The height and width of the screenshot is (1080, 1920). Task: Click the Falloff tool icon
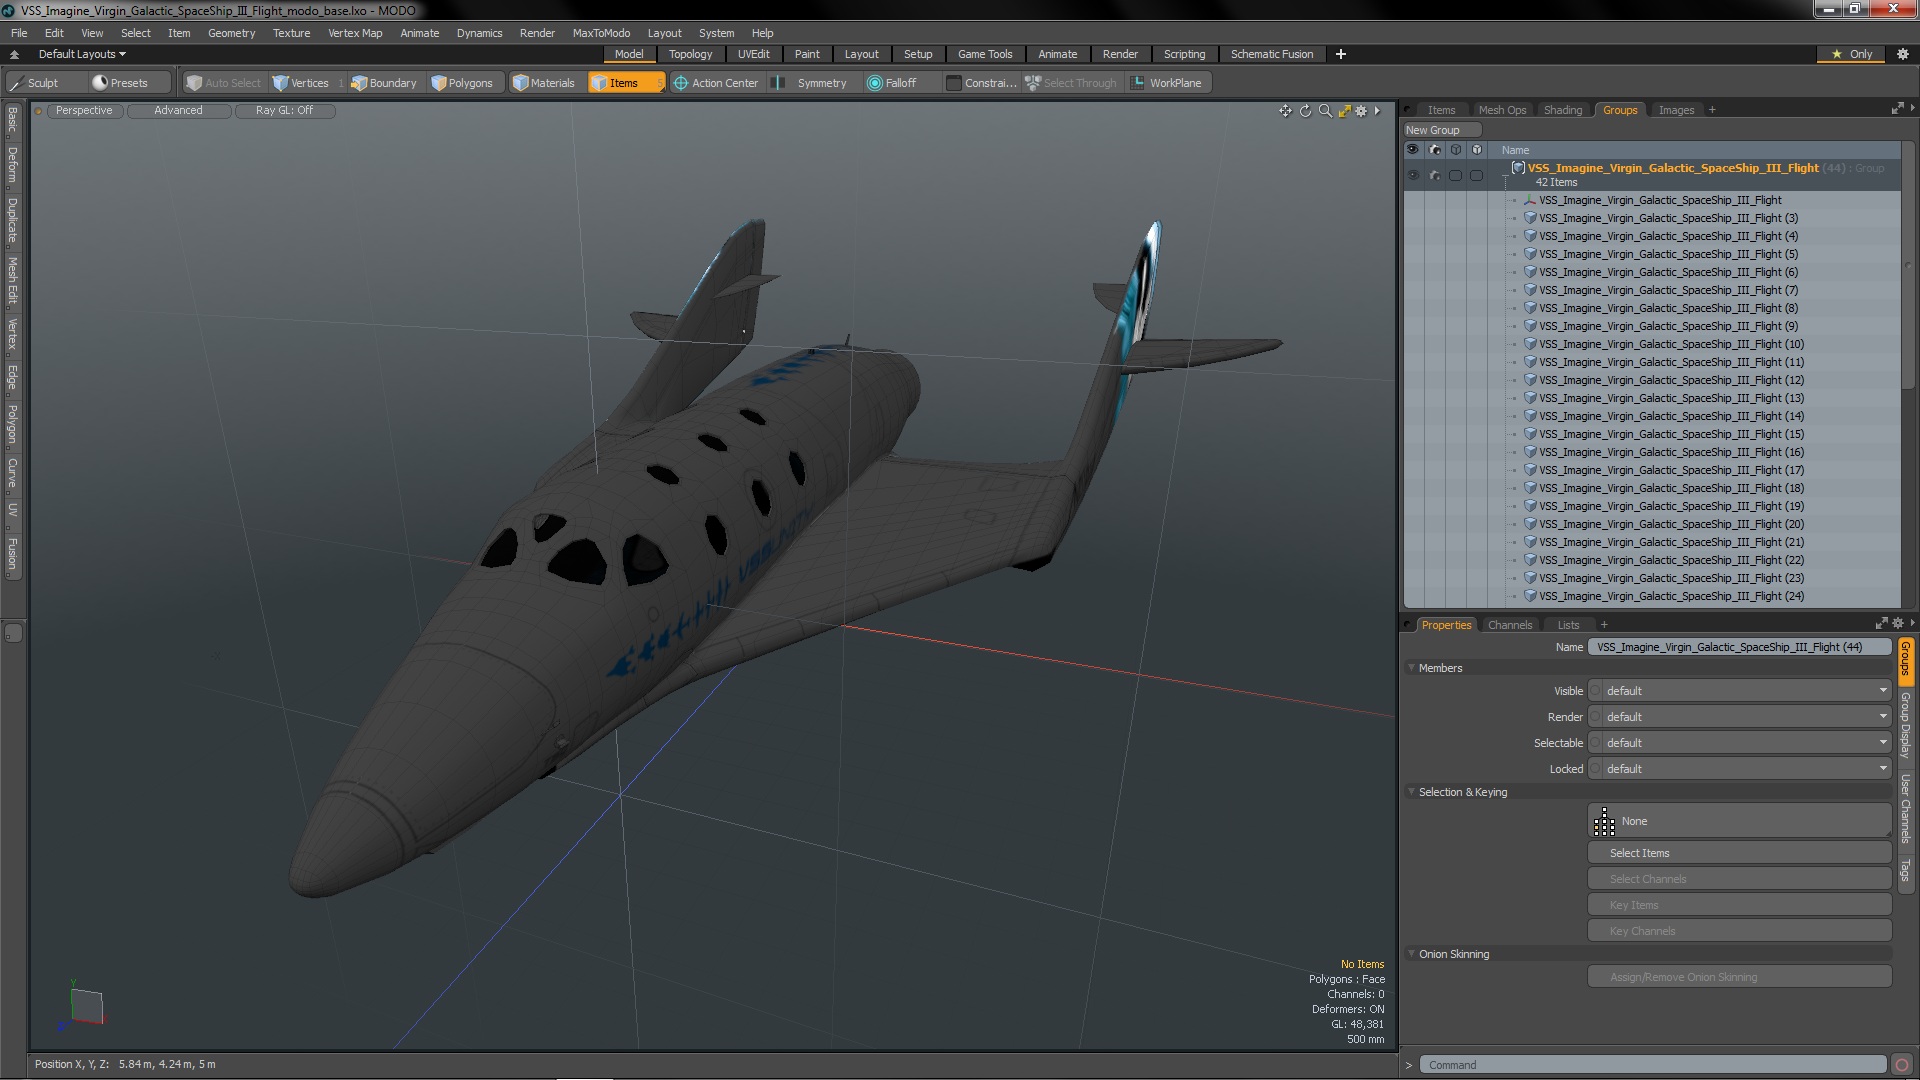tap(876, 82)
